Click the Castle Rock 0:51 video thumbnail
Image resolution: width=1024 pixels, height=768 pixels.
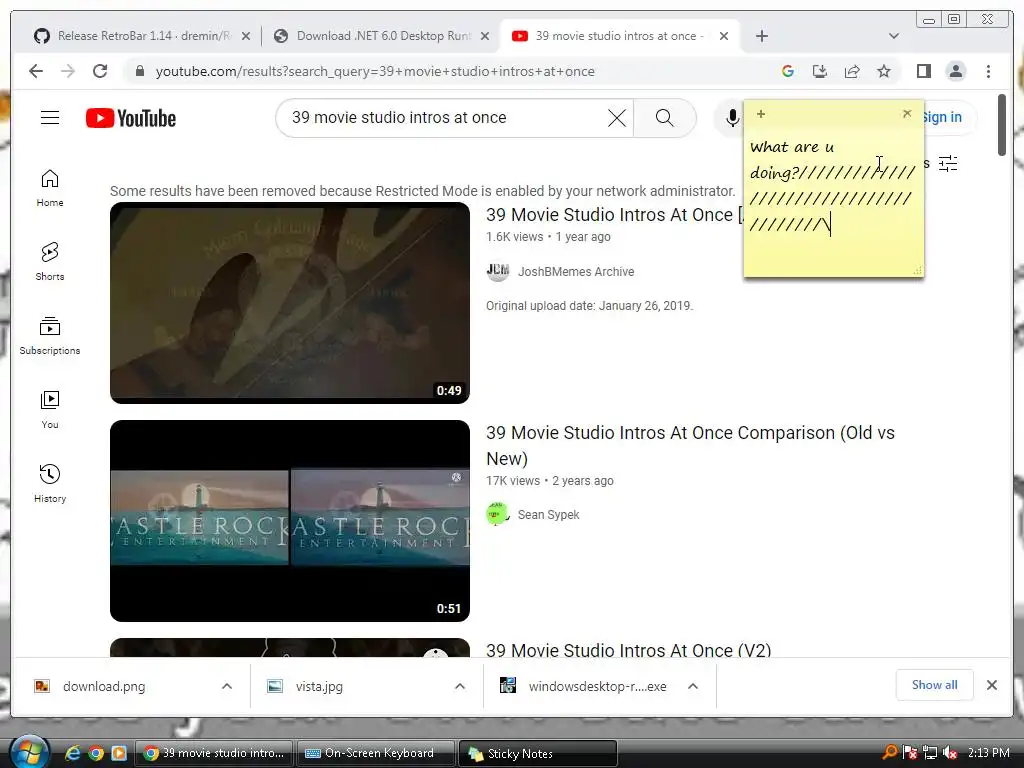pyautogui.click(x=289, y=520)
